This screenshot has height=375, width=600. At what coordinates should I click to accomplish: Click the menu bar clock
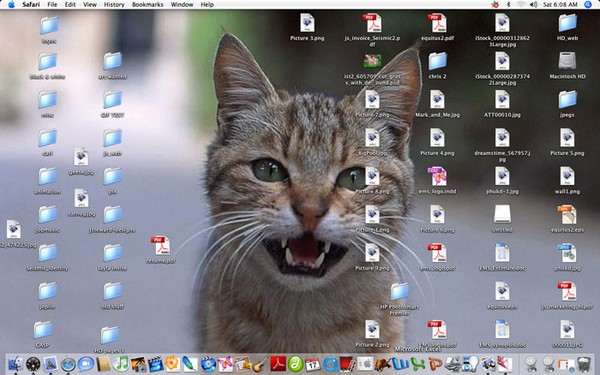[560, 5]
